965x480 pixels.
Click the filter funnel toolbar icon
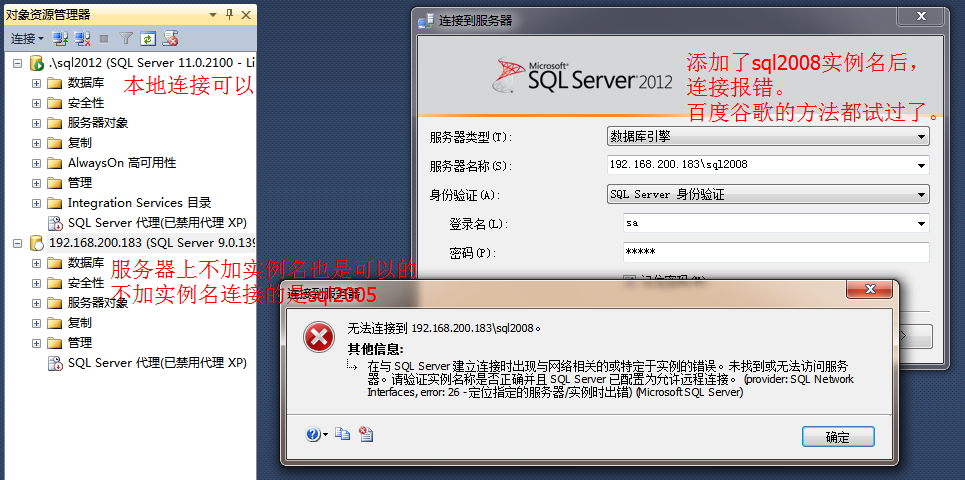pos(126,39)
